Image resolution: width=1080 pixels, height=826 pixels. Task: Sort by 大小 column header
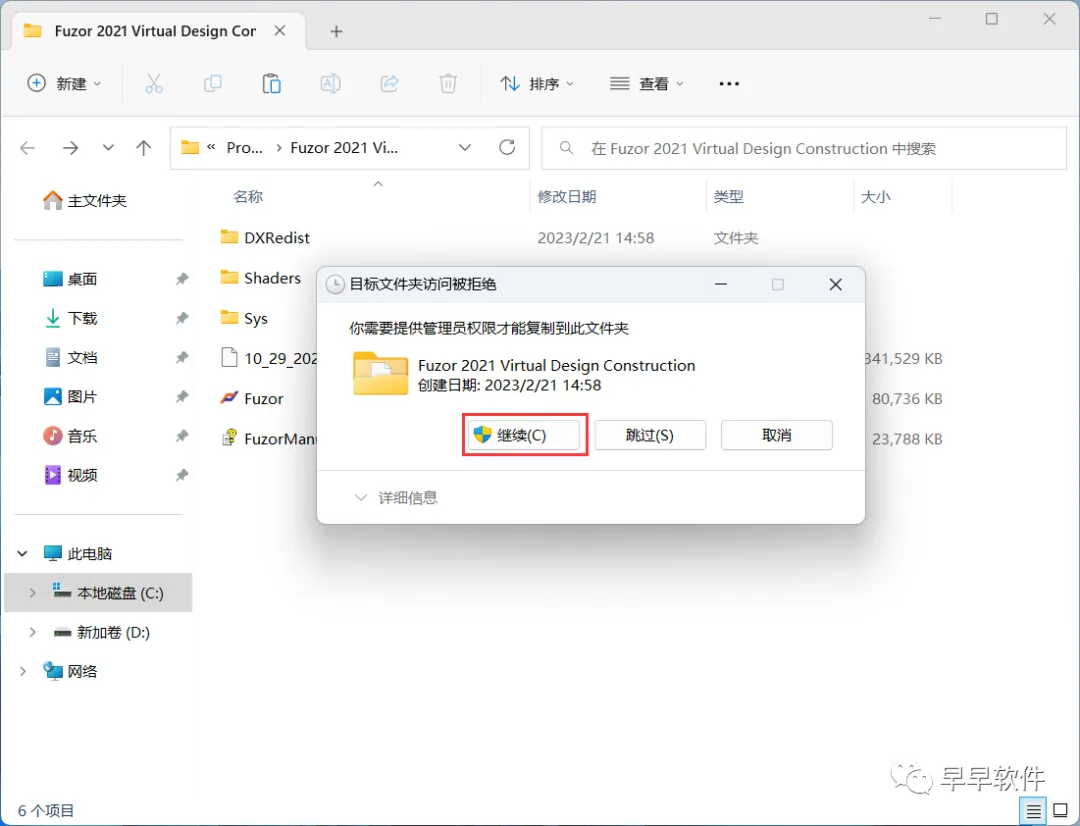tap(875, 197)
